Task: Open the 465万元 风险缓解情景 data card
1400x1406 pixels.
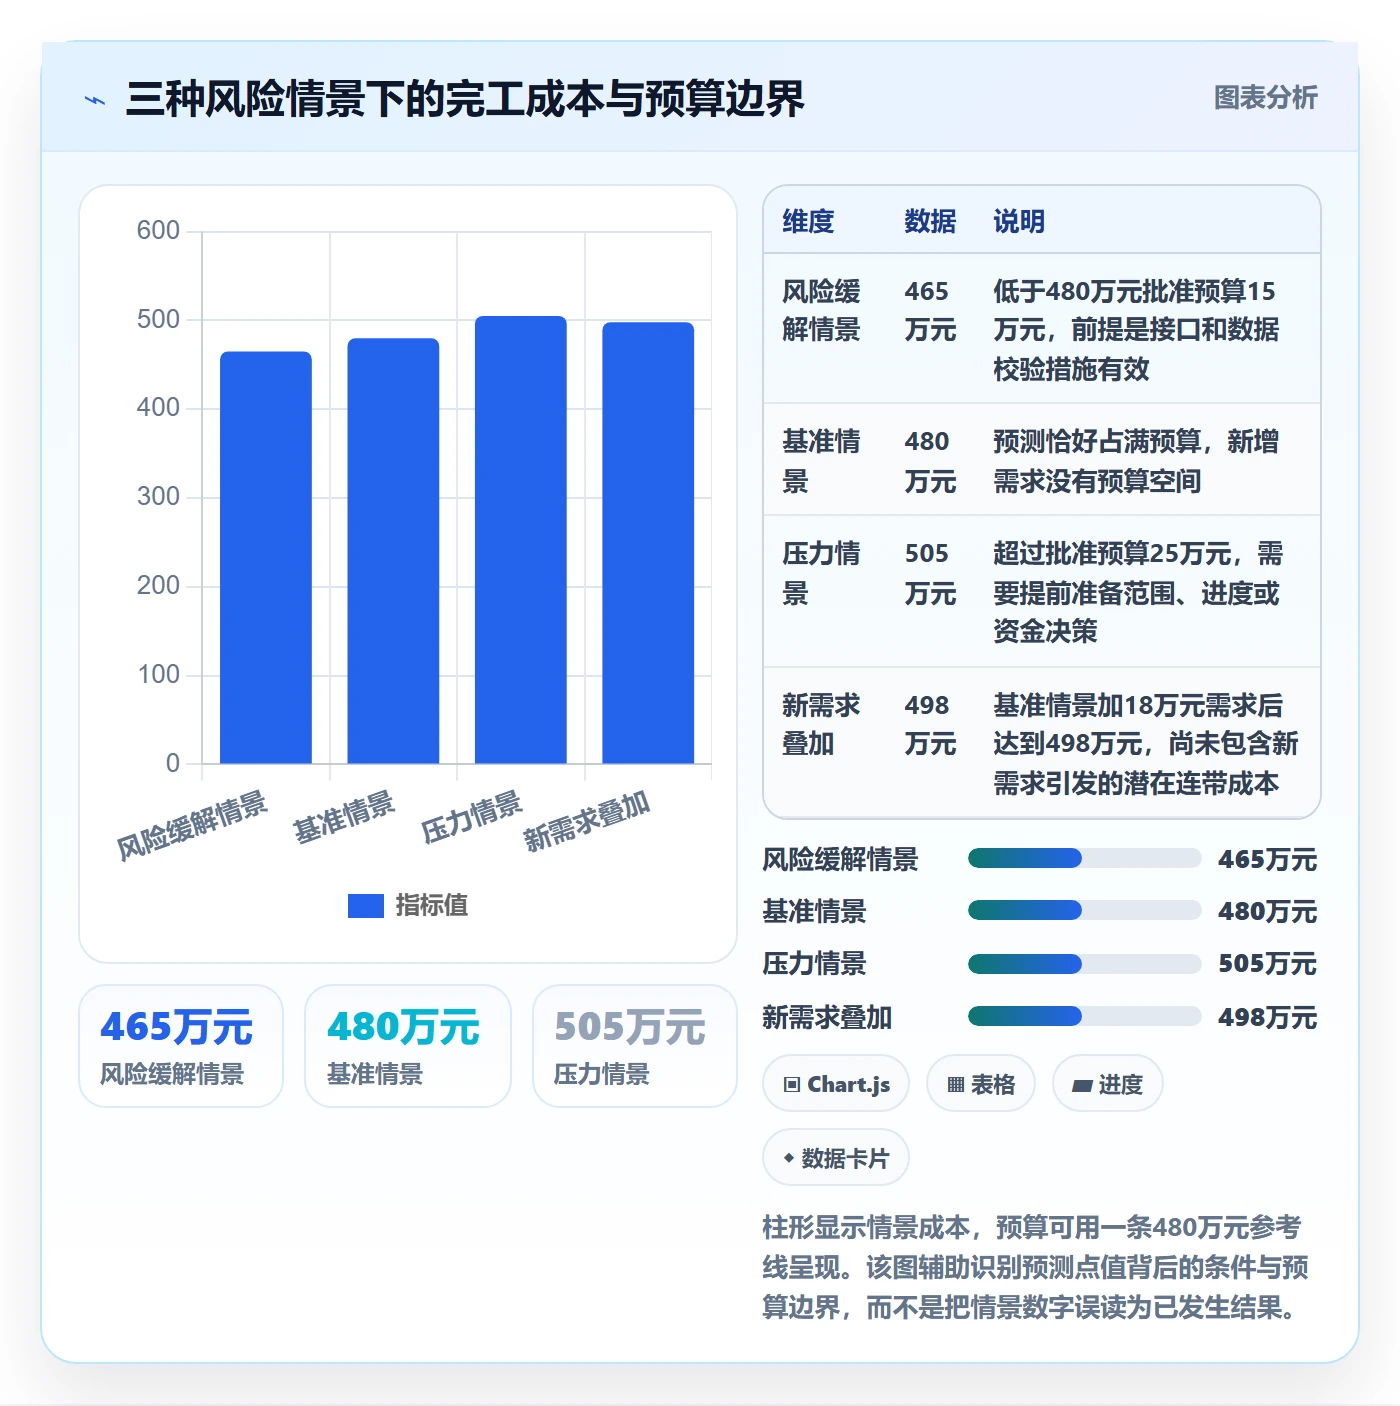Action: point(181,1046)
